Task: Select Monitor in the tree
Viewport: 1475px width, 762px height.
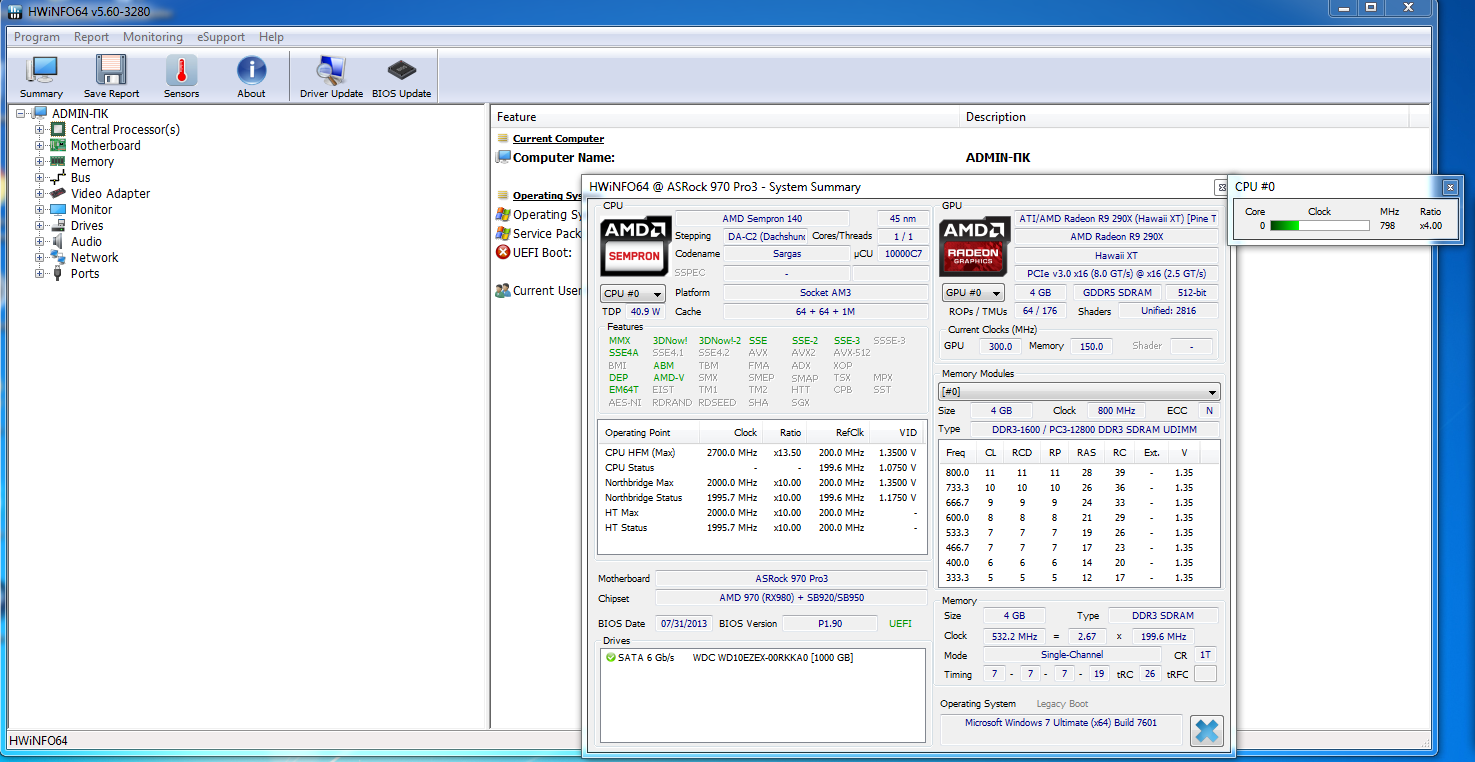Action: 91,209
